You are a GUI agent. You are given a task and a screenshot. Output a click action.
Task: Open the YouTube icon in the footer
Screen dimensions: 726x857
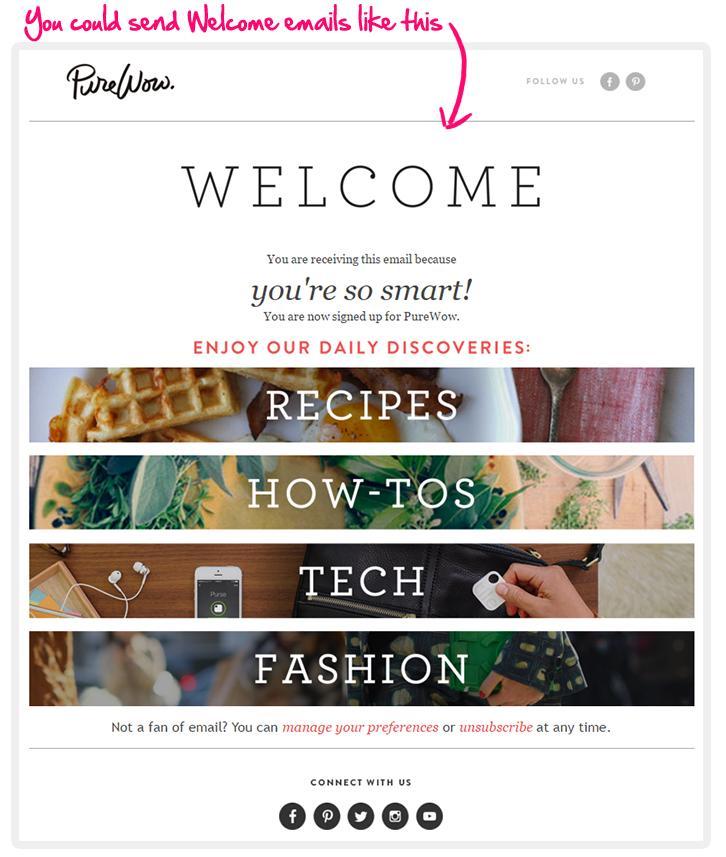click(x=430, y=816)
